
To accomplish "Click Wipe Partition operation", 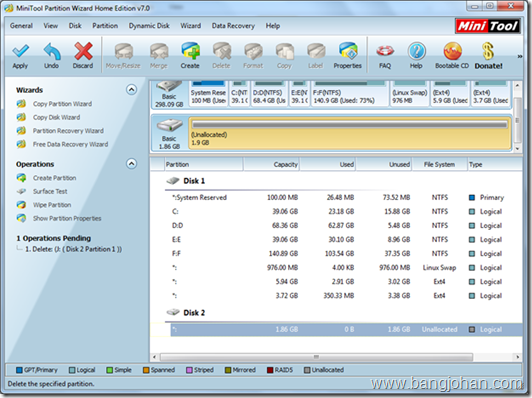I will (x=52, y=205).
